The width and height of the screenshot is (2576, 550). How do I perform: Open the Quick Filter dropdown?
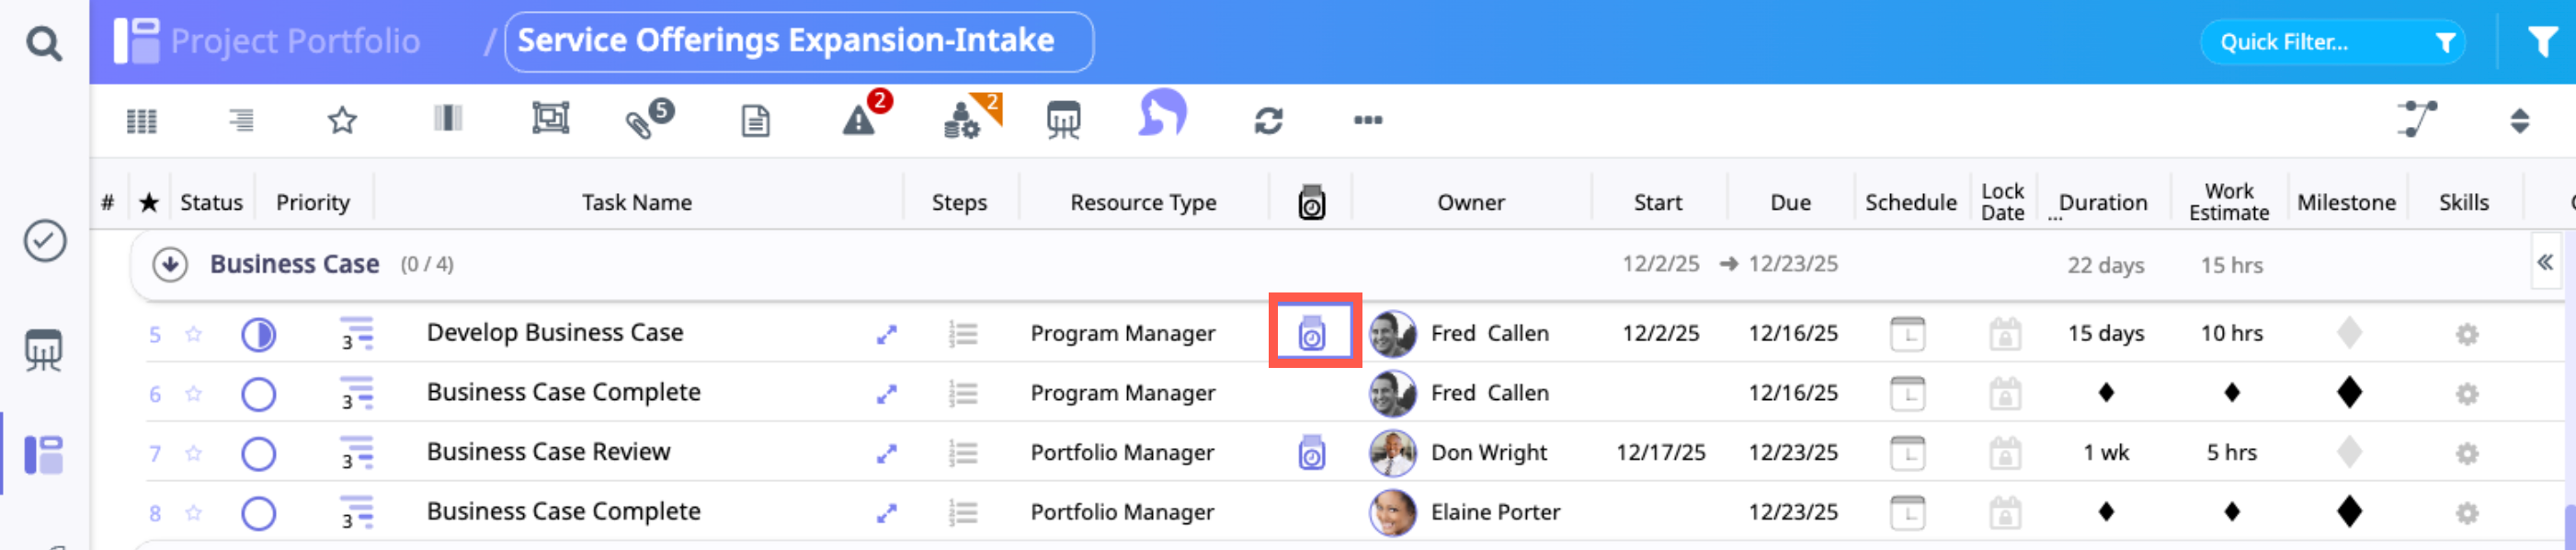pos(2332,42)
